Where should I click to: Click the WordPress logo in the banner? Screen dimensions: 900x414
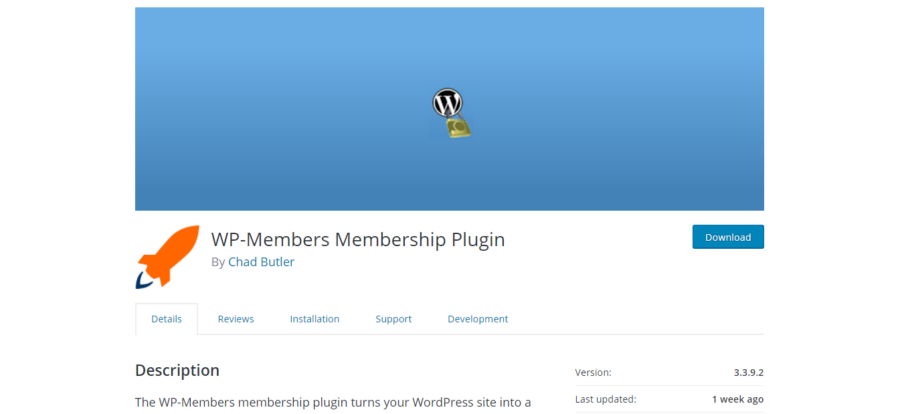tap(447, 103)
